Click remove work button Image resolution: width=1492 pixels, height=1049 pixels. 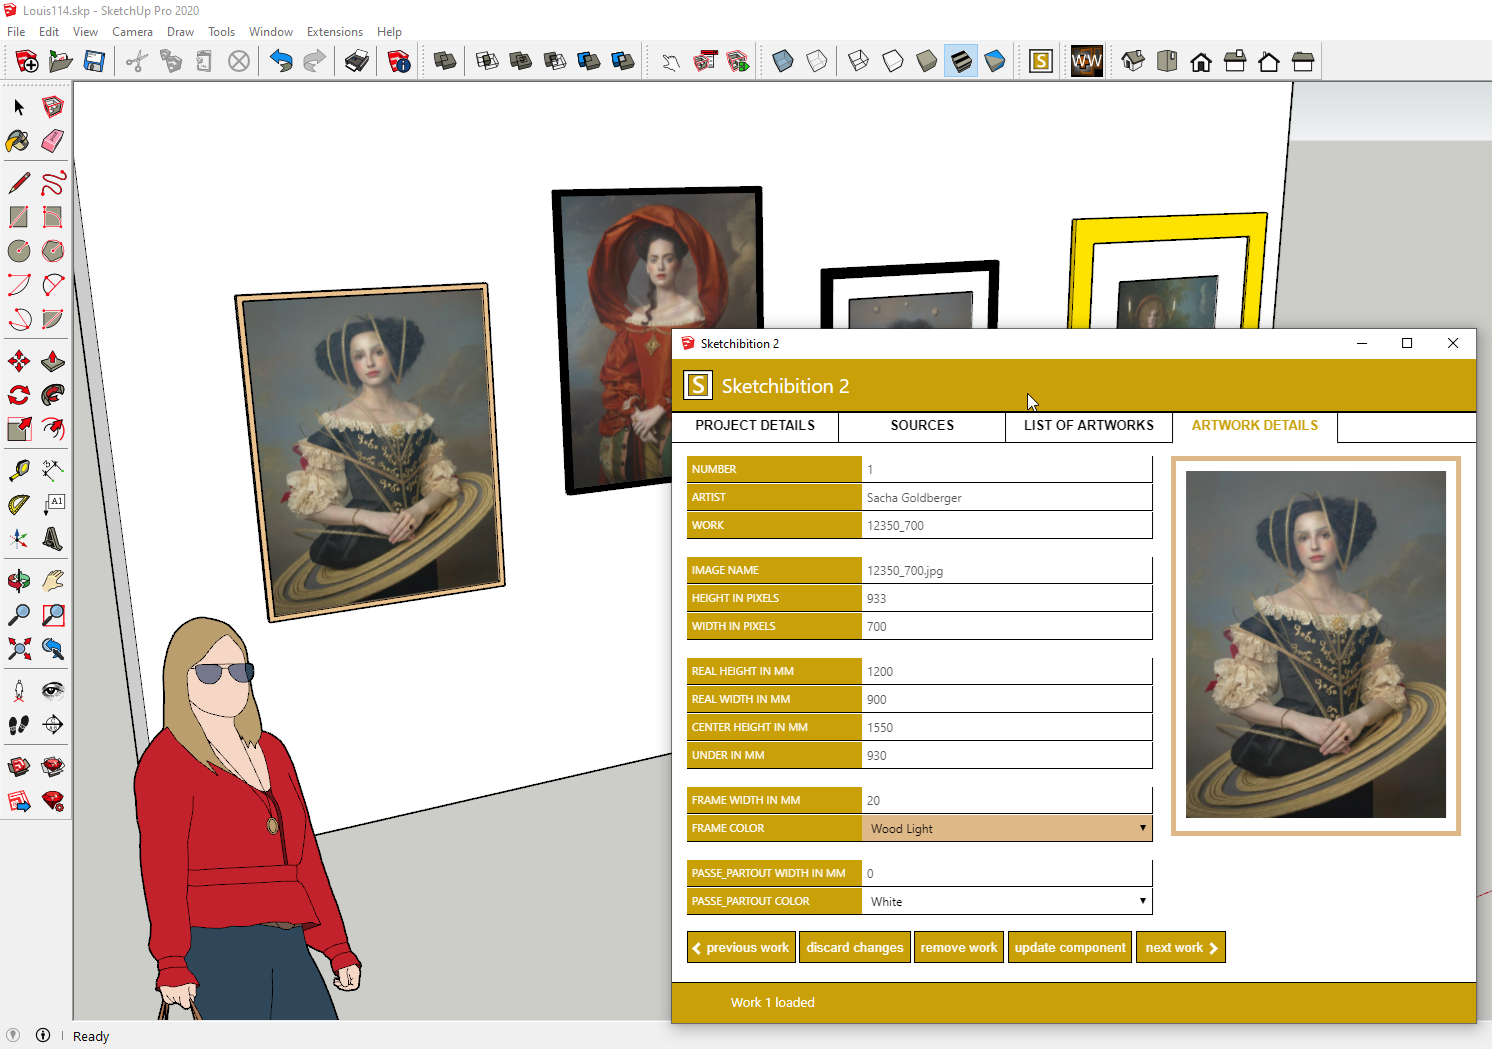959,947
